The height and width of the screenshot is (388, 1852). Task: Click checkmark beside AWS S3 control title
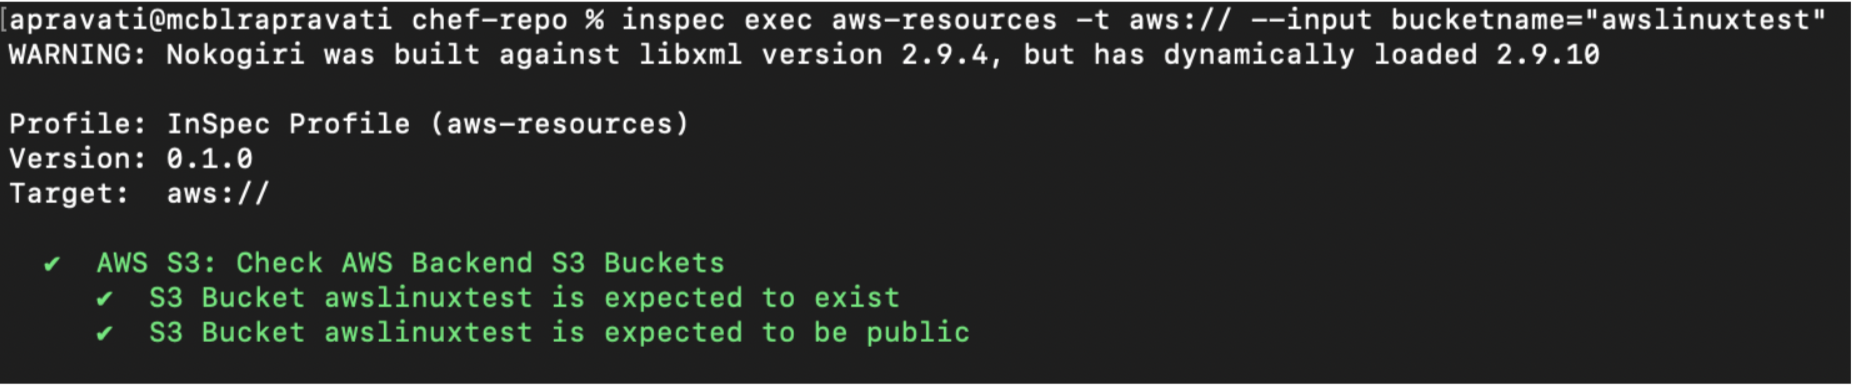pyautogui.click(x=52, y=264)
